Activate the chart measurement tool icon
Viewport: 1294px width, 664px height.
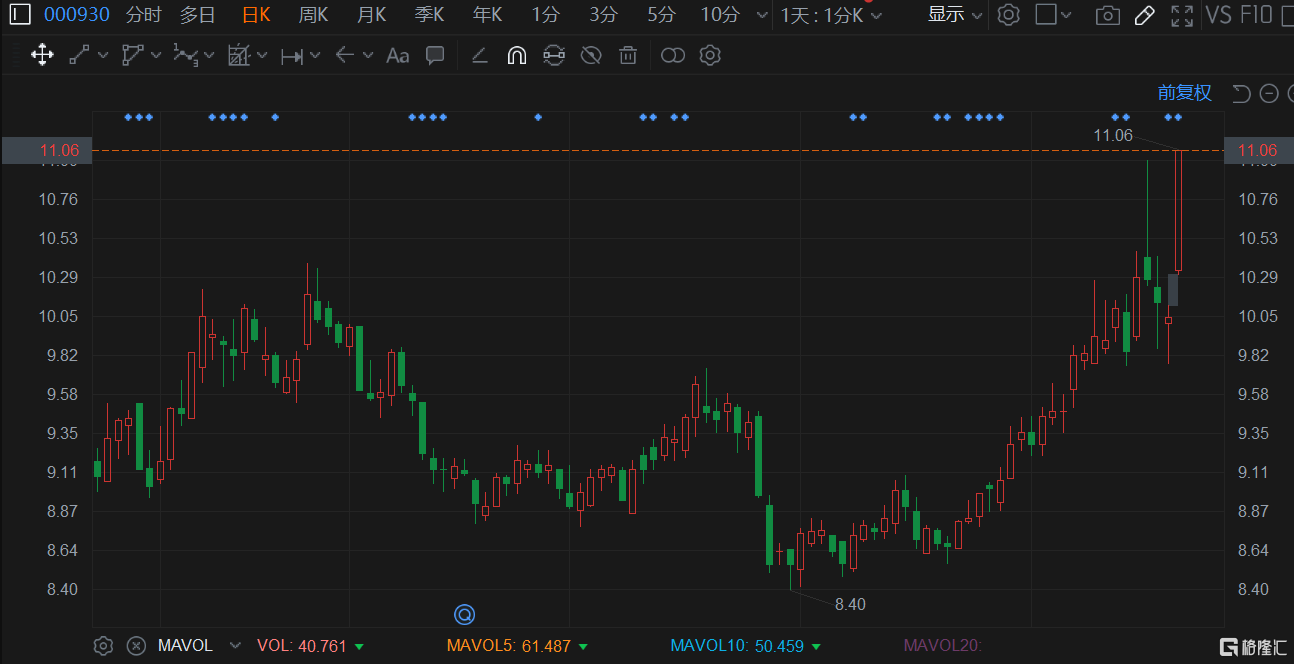[238, 55]
